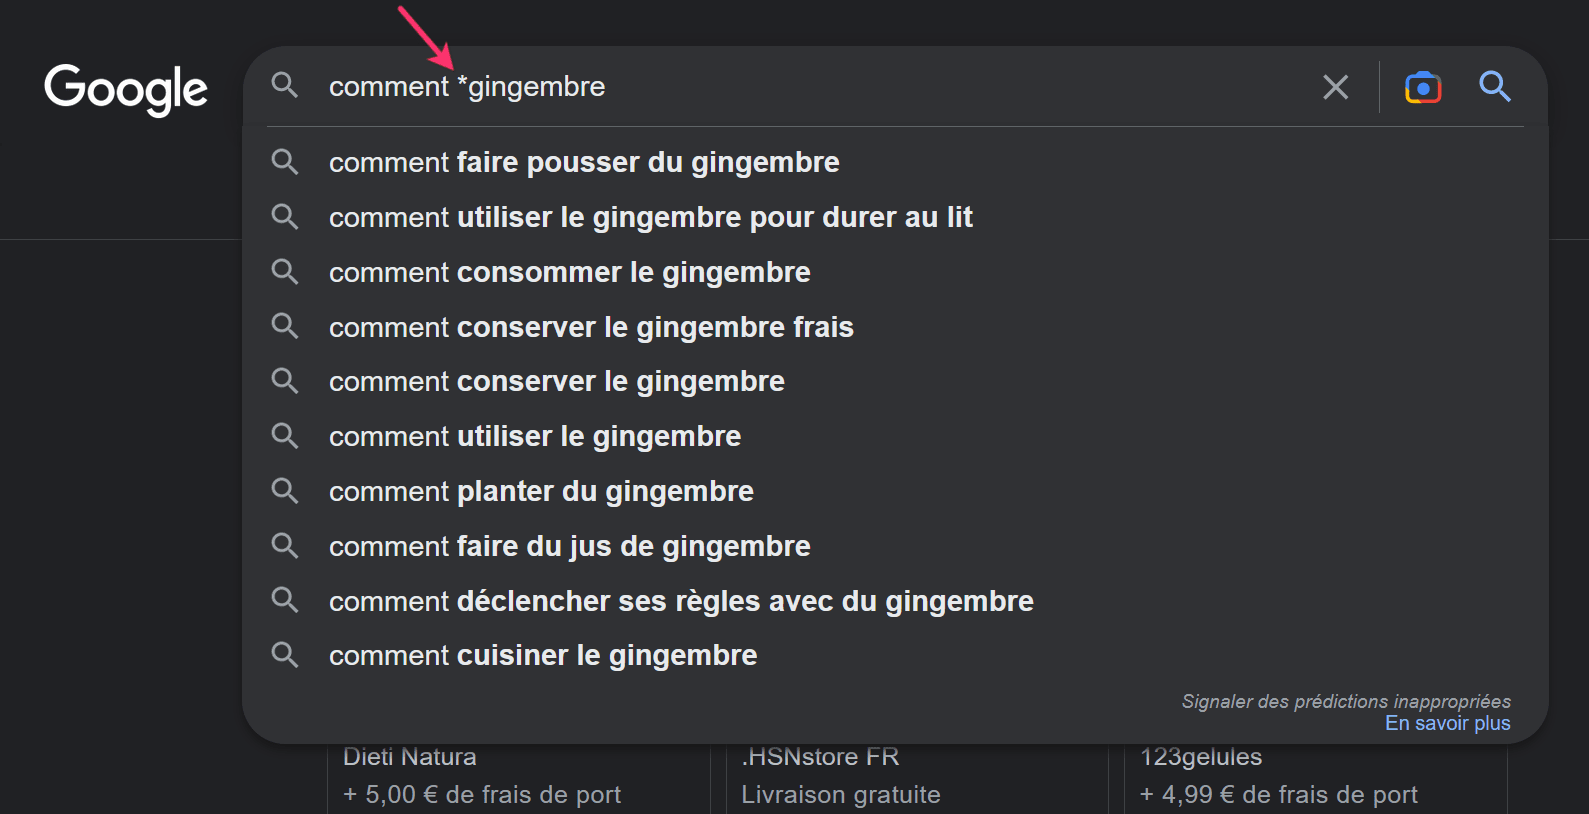Image resolution: width=1589 pixels, height=814 pixels.
Task: Clear the search box with X icon
Action: tap(1335, 87)
